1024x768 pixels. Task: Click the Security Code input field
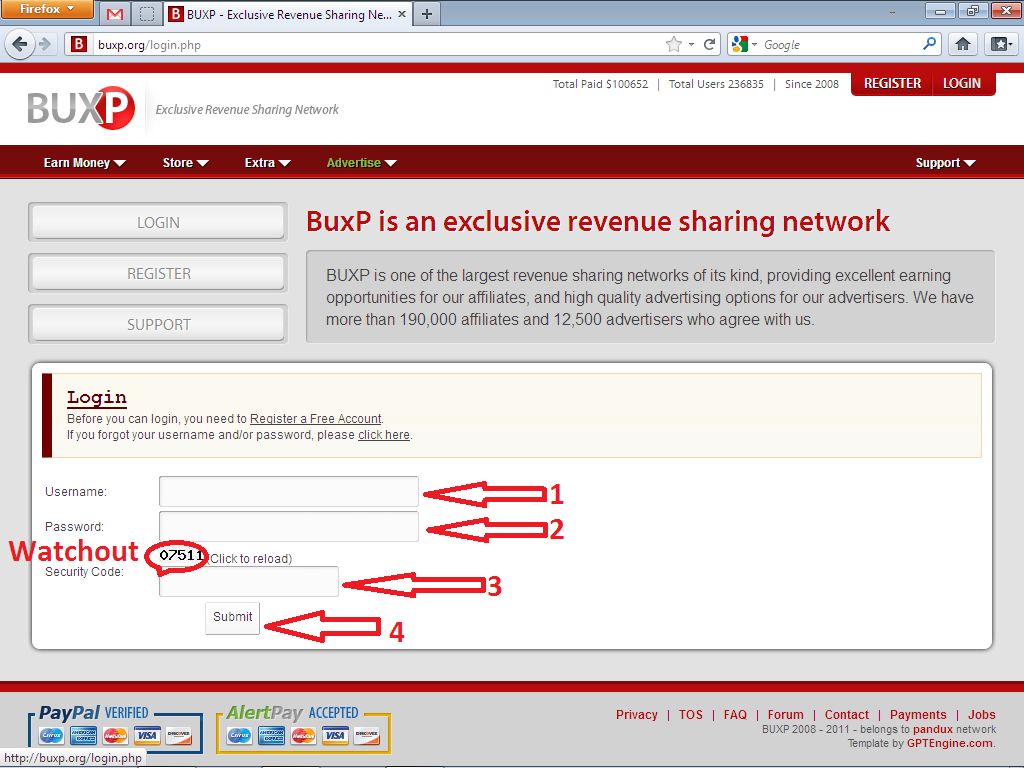click(249, 581)
